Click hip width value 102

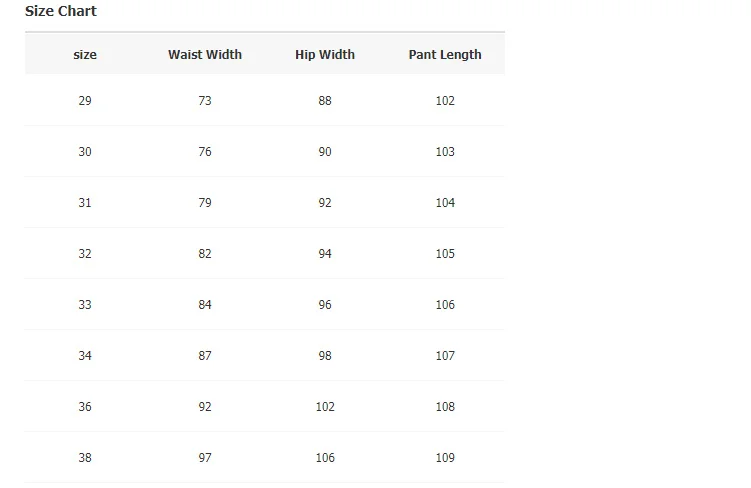tap(325, 407)
